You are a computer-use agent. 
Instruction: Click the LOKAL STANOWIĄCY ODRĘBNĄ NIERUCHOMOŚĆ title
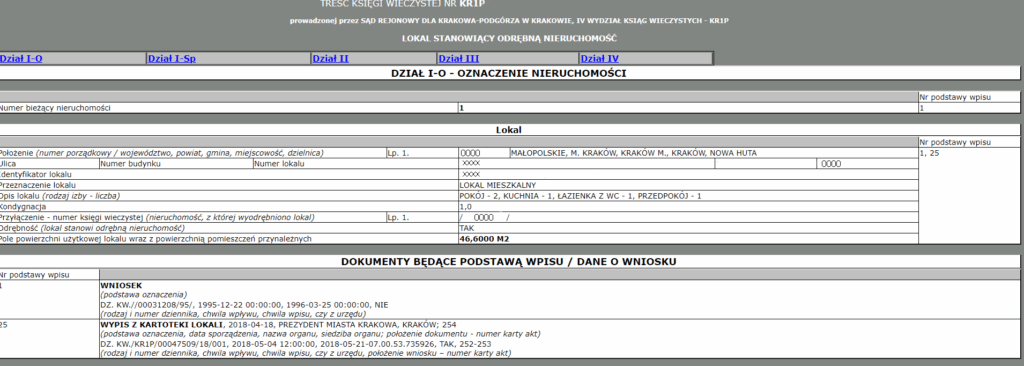point(509,39)
